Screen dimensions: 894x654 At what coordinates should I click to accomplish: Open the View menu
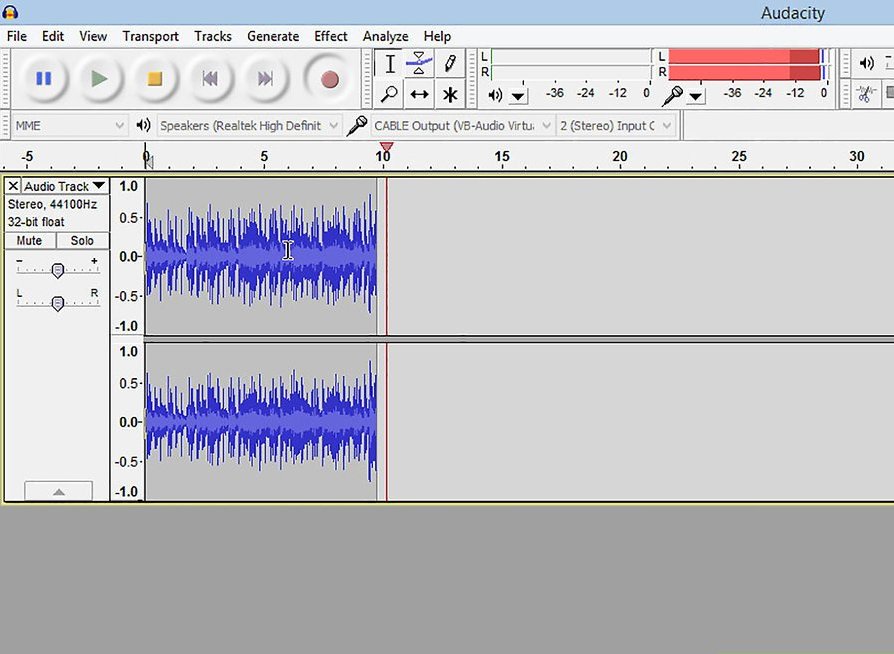[x=93, y=36]
